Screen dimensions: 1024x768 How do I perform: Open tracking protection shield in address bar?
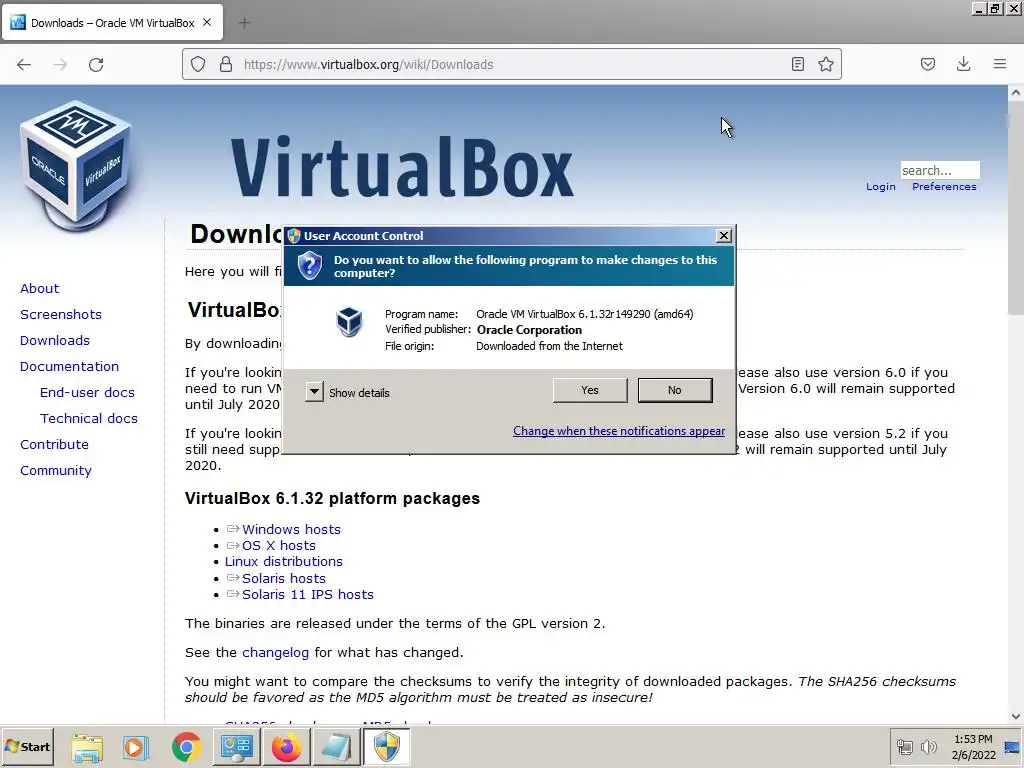pyautogui.click(x=198, y=64)
